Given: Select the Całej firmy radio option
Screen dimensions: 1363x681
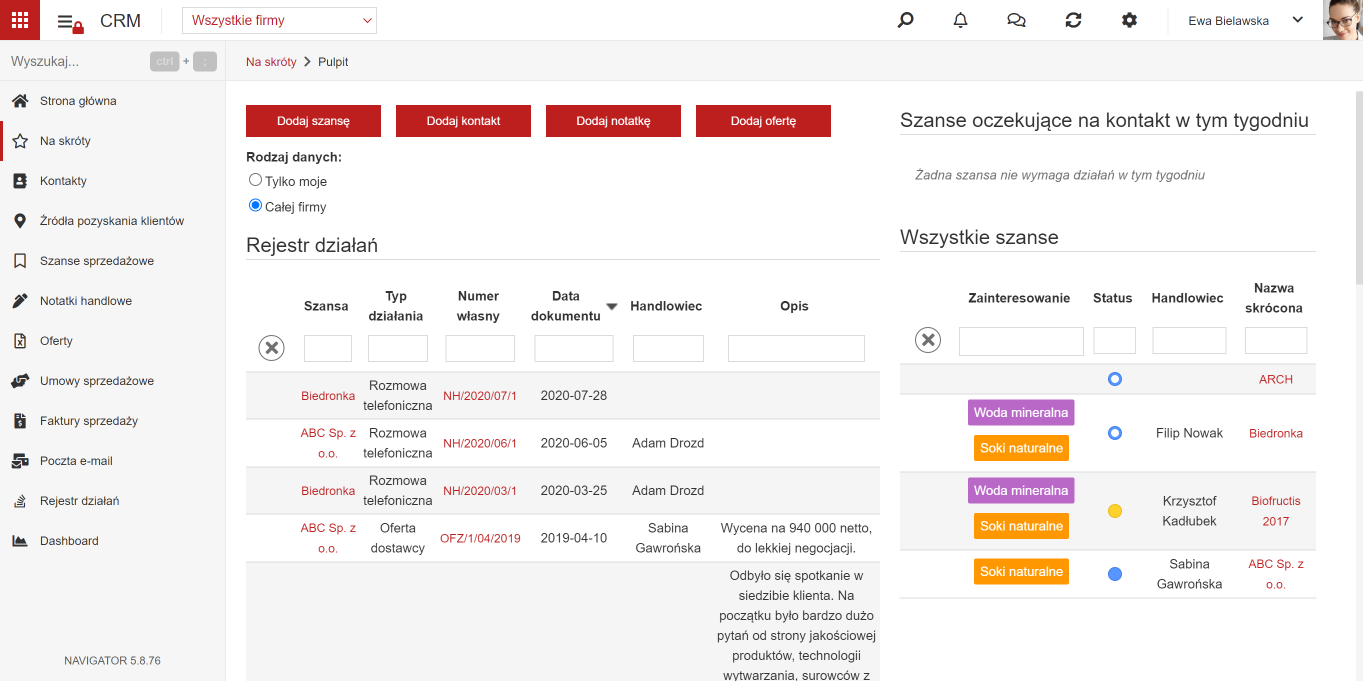Looking at the screenshot, I should point(255,206).
